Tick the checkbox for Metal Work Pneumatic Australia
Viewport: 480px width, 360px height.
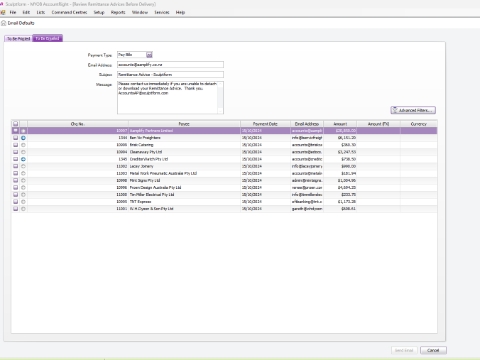click(16, 173)
